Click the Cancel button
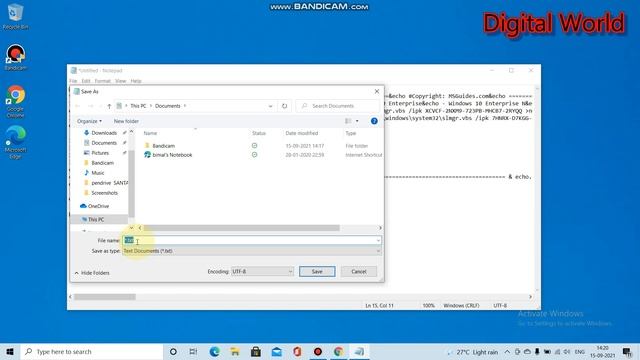Viewport: 640px width, 360px height. click(359, 271)
